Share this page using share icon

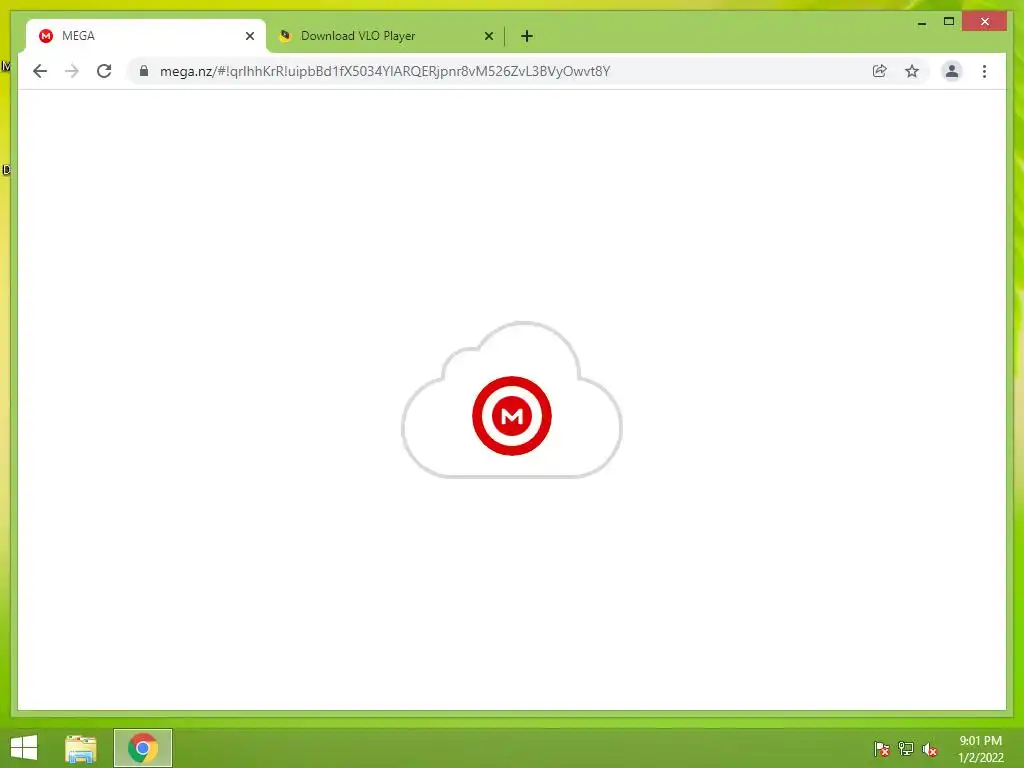click(x=880, y=71)
